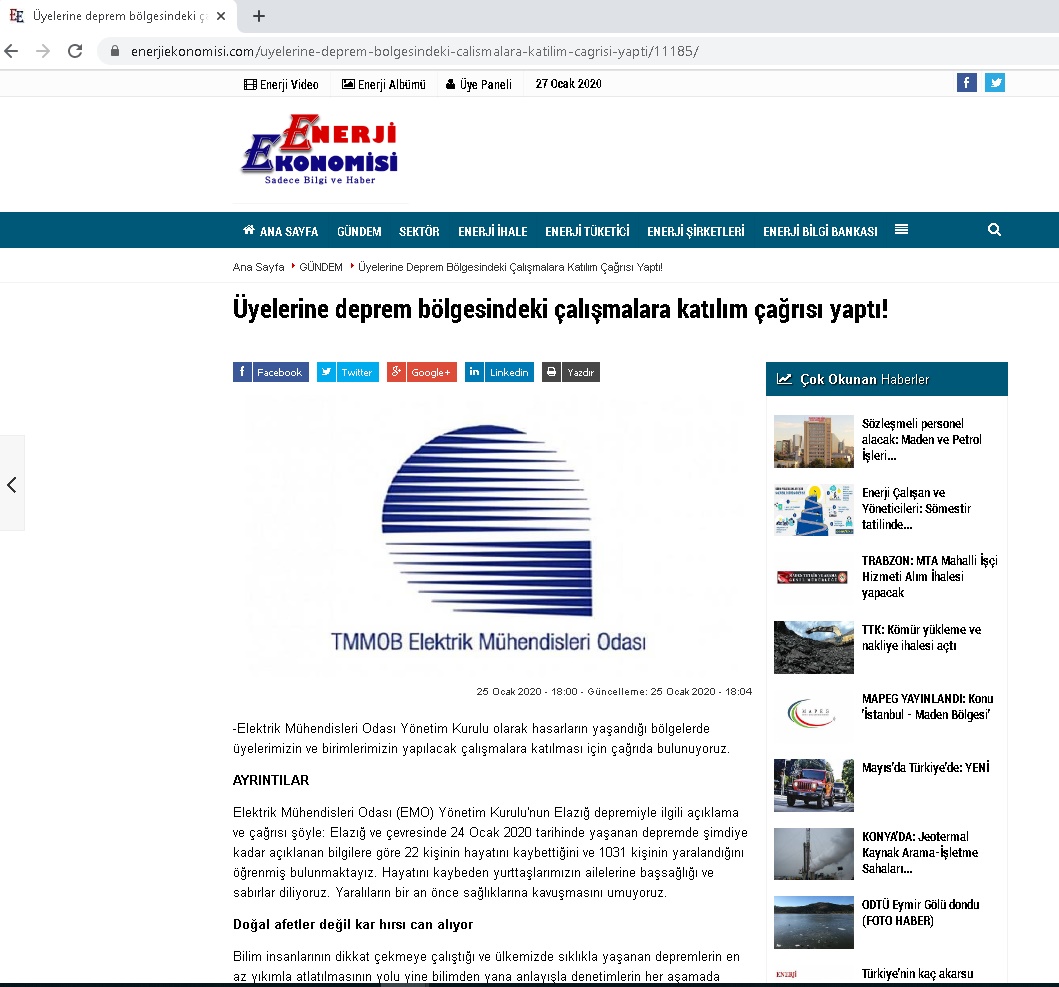This screenshot has width=1059, height=987.
Task: Open ODTÜ Eymir Gölü thumbnail
Action: click(x=814, y=922)
